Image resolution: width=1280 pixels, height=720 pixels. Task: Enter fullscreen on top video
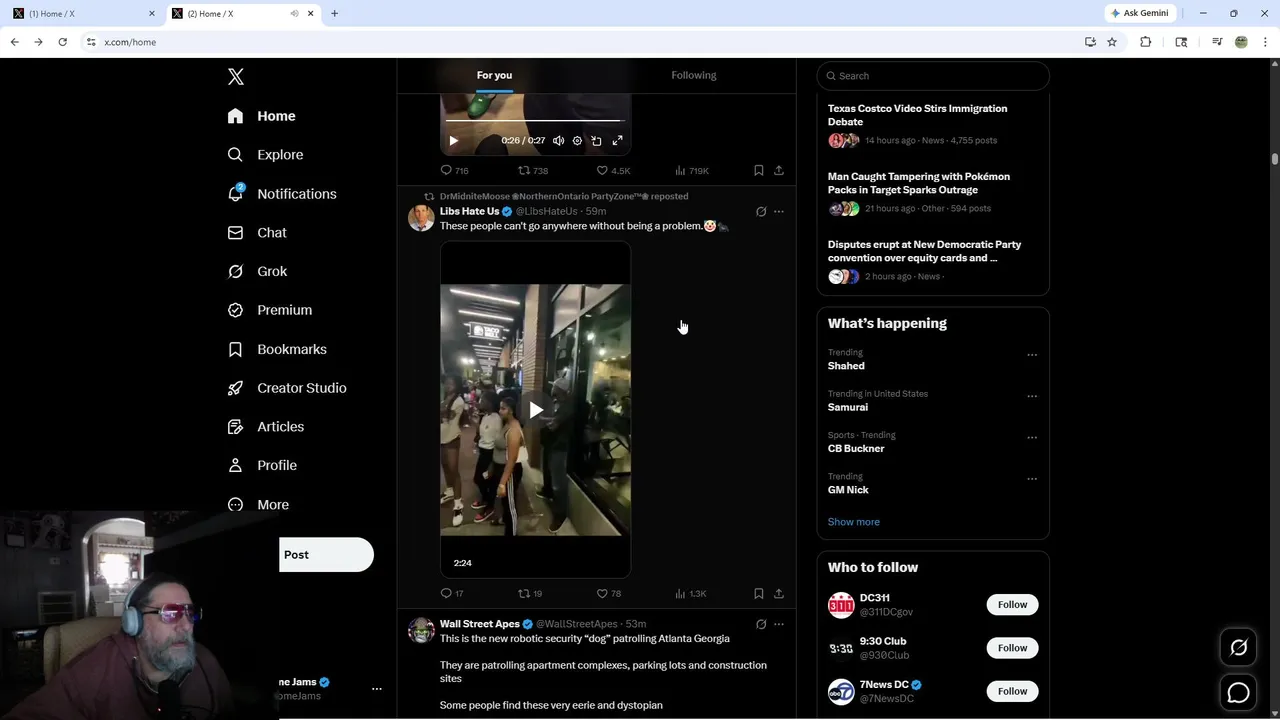click(617, 141)
